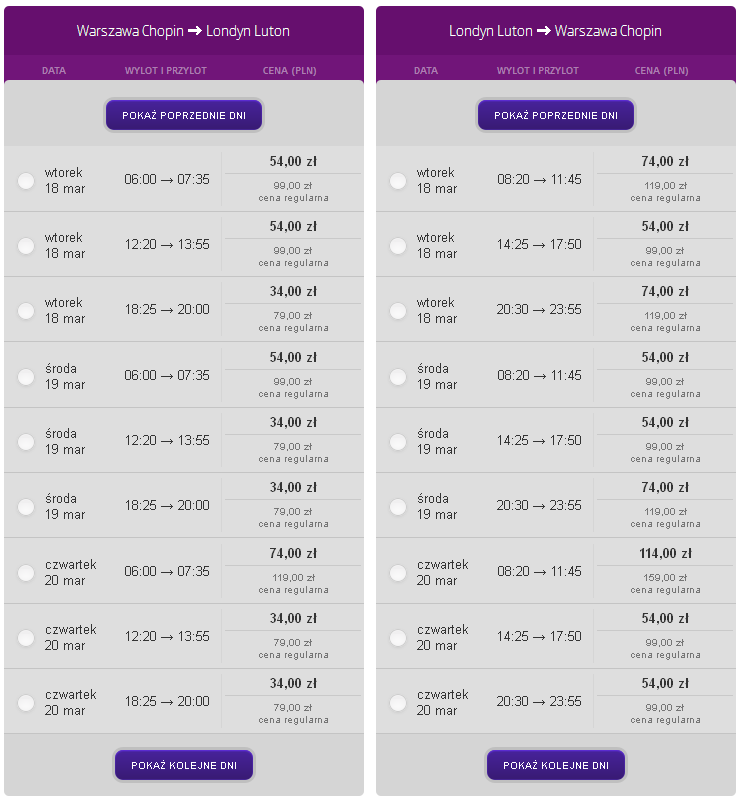The image size is (743, 803).
Task: Select Wednesday 19 Mar 20:30 Luton–Warsaw flight
Action: coord(398,507)
